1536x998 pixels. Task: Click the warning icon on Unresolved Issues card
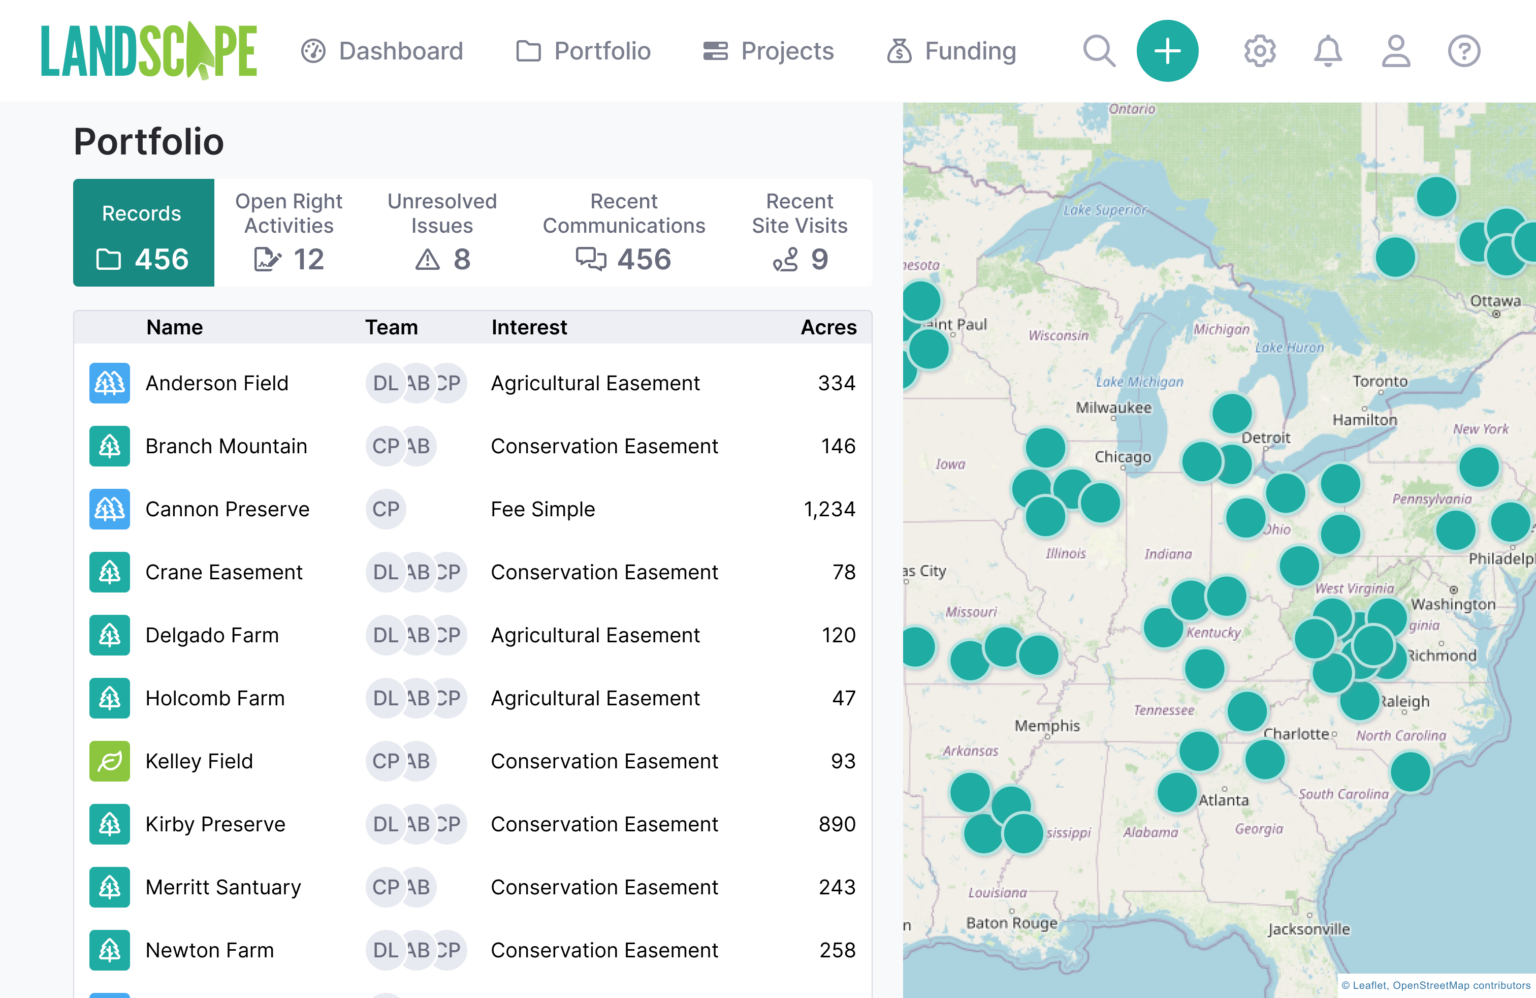(x=428, y=259)
